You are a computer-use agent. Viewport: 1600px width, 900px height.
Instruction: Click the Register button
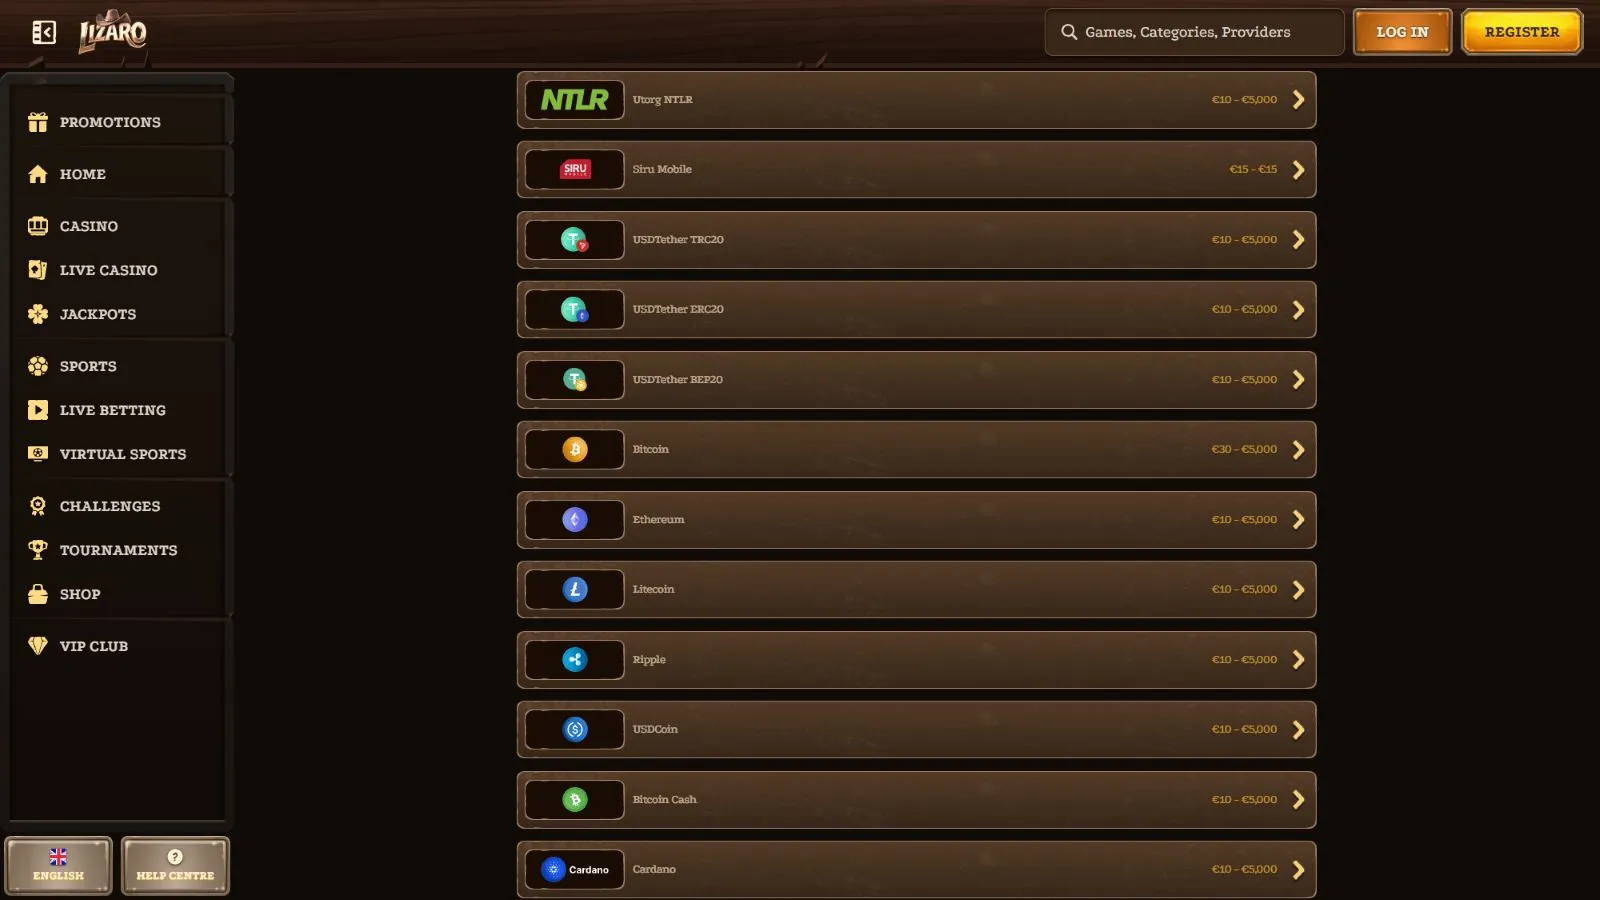(x=1521, y=32)
